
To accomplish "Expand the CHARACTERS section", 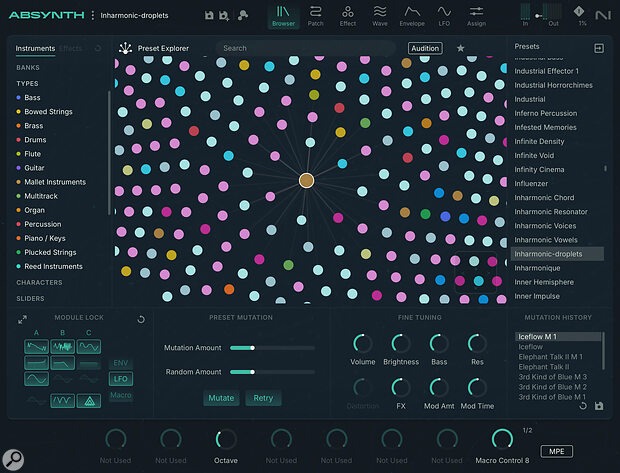I will pyautogui.click(x=39, y=282).
